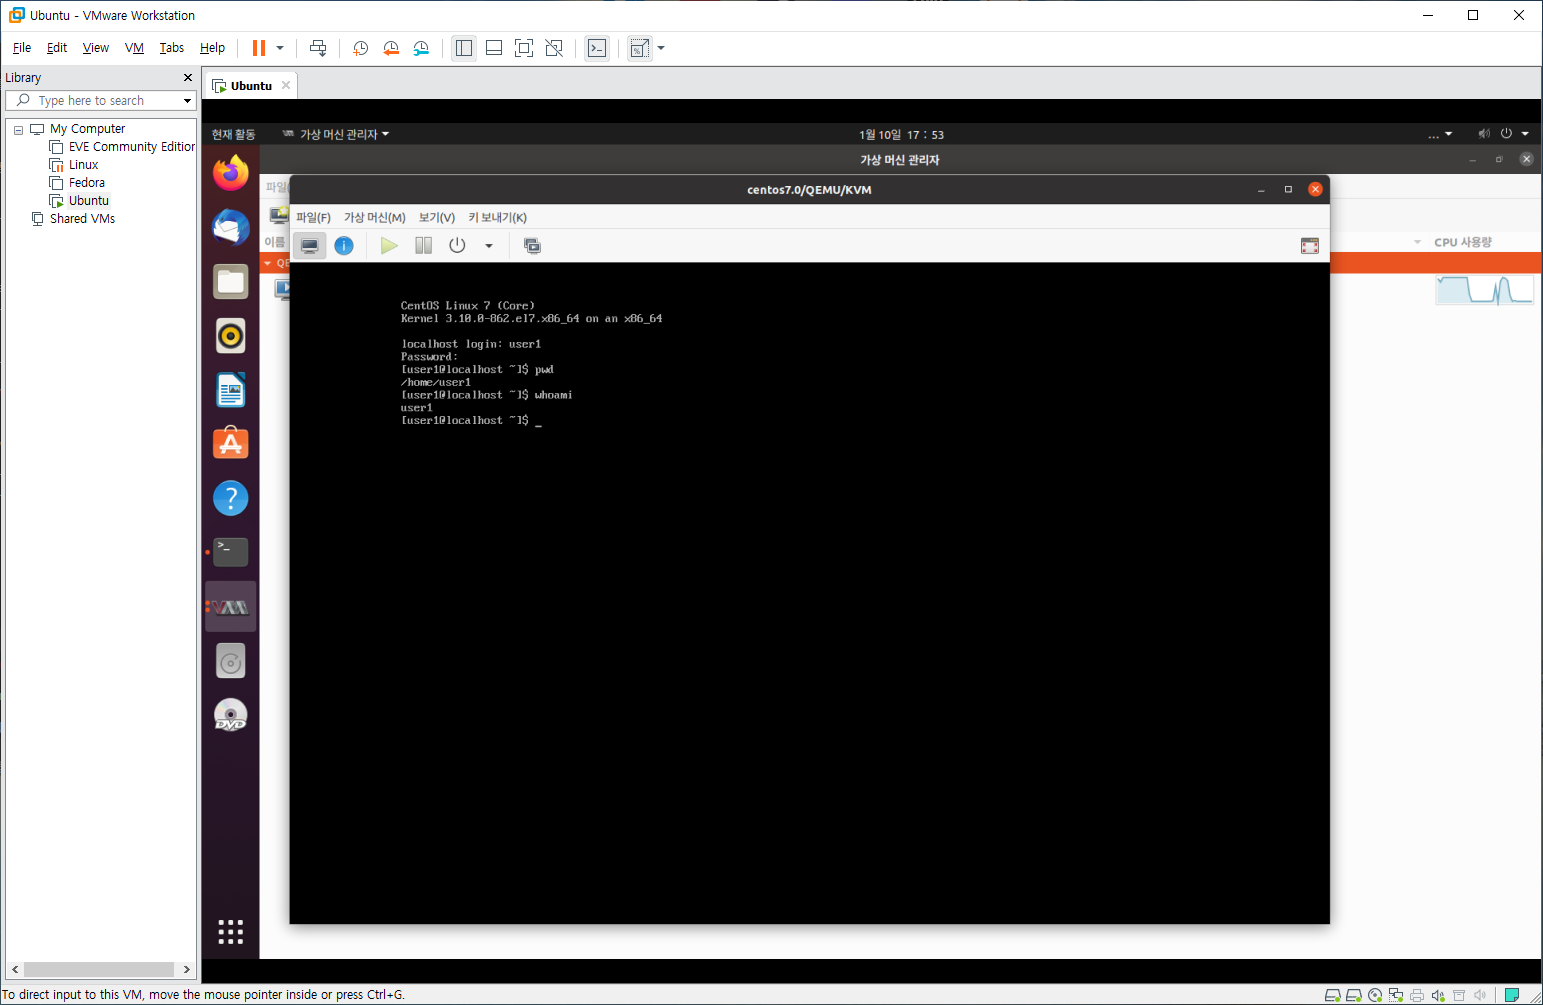Launch Thunderbird mail from the dock

231,227
